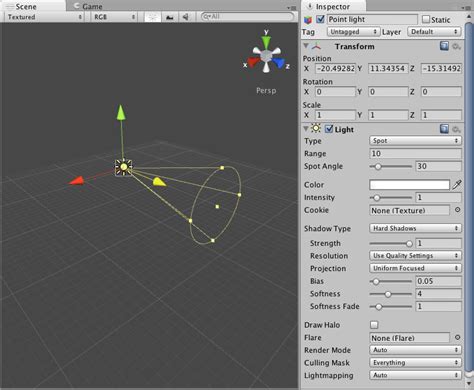
Task: Disable the Point light active checkbox
Action: point(320,19)
